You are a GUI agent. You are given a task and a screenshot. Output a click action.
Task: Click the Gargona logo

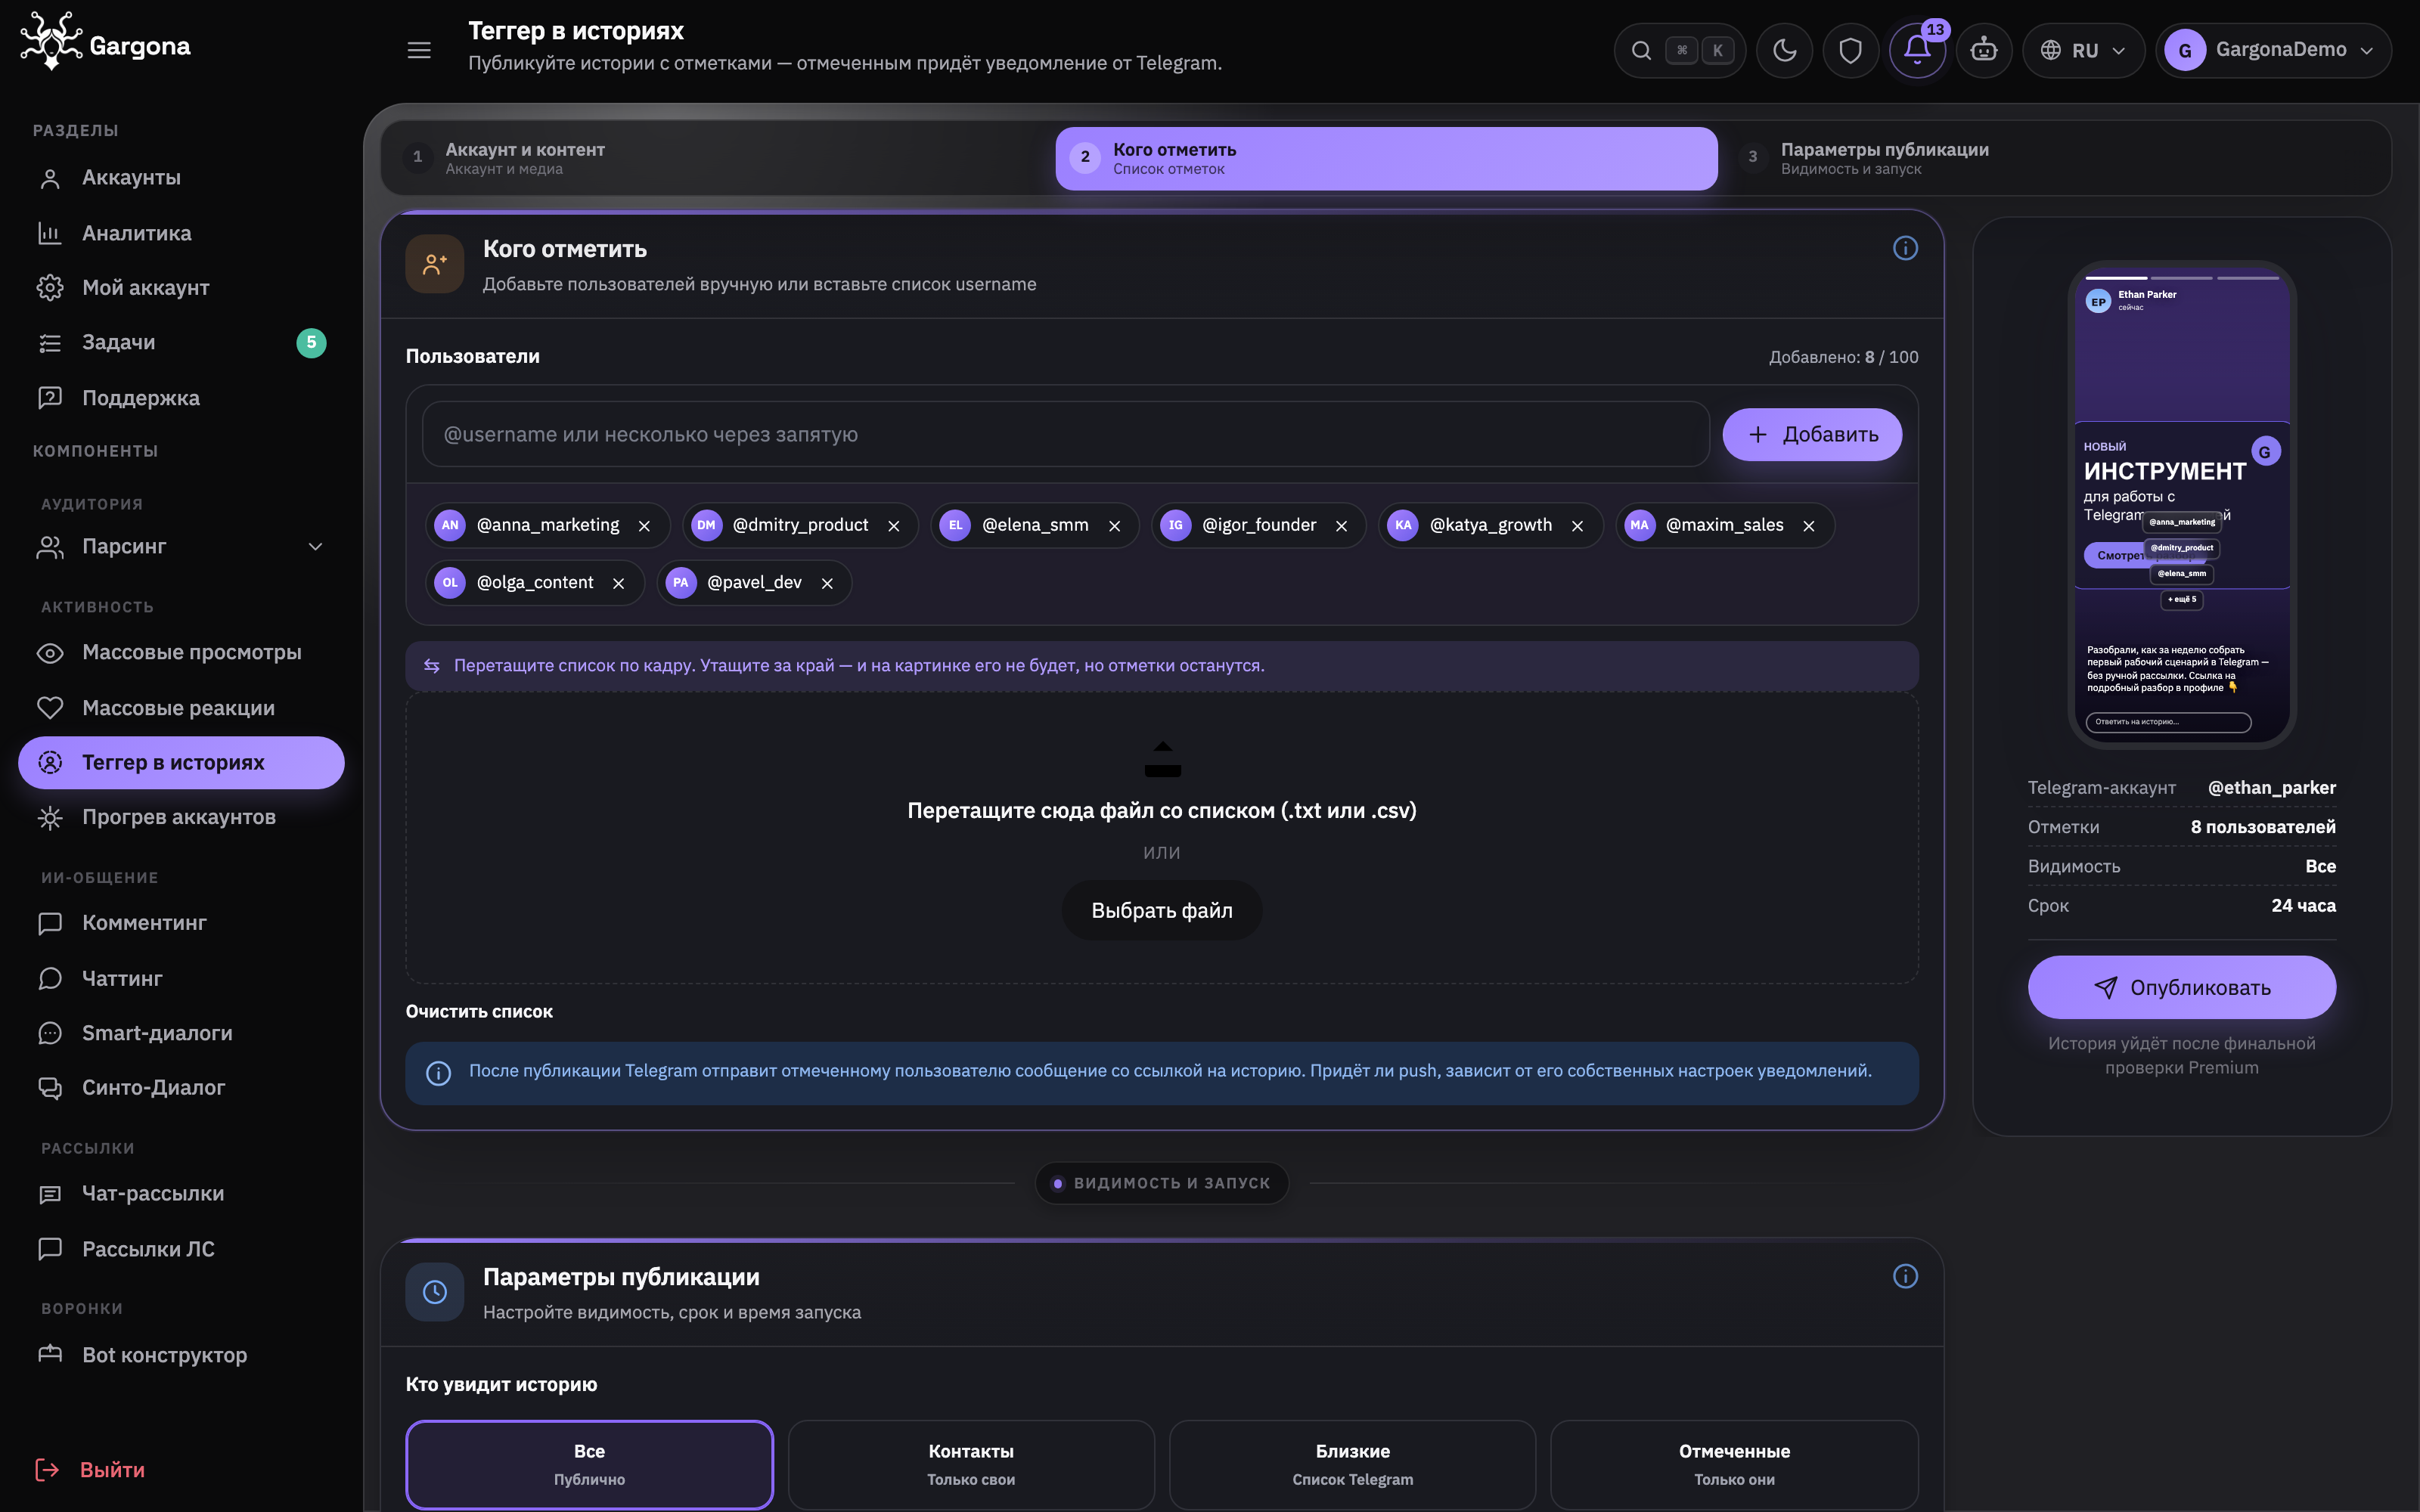coord(105,43)
